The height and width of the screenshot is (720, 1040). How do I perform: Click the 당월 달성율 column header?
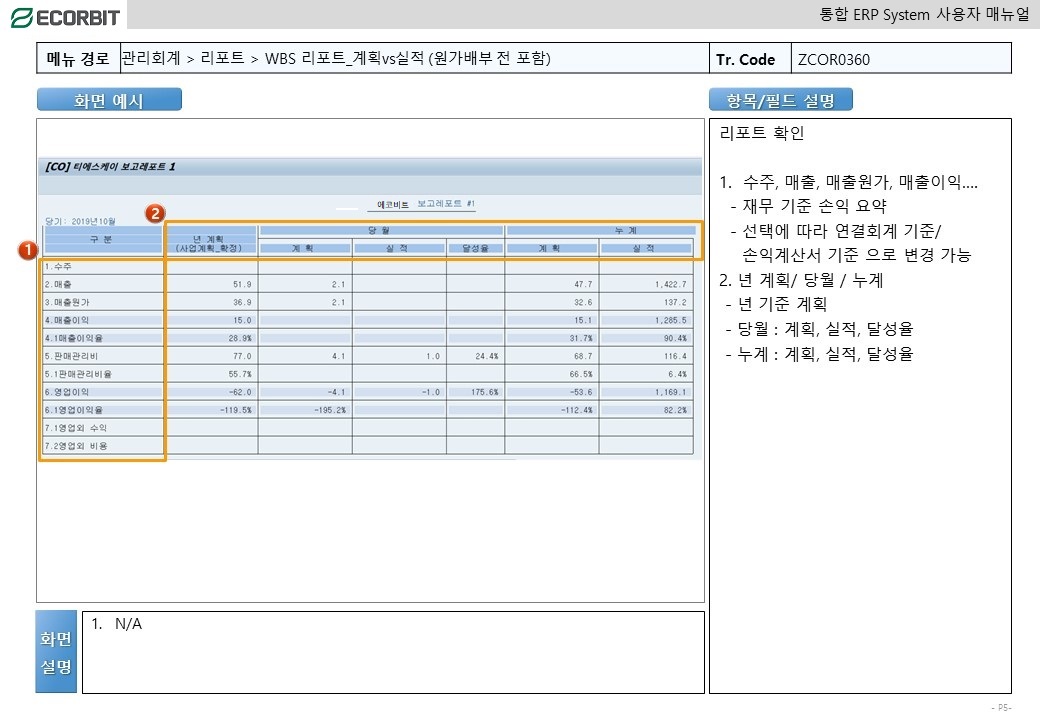(475, 248)
